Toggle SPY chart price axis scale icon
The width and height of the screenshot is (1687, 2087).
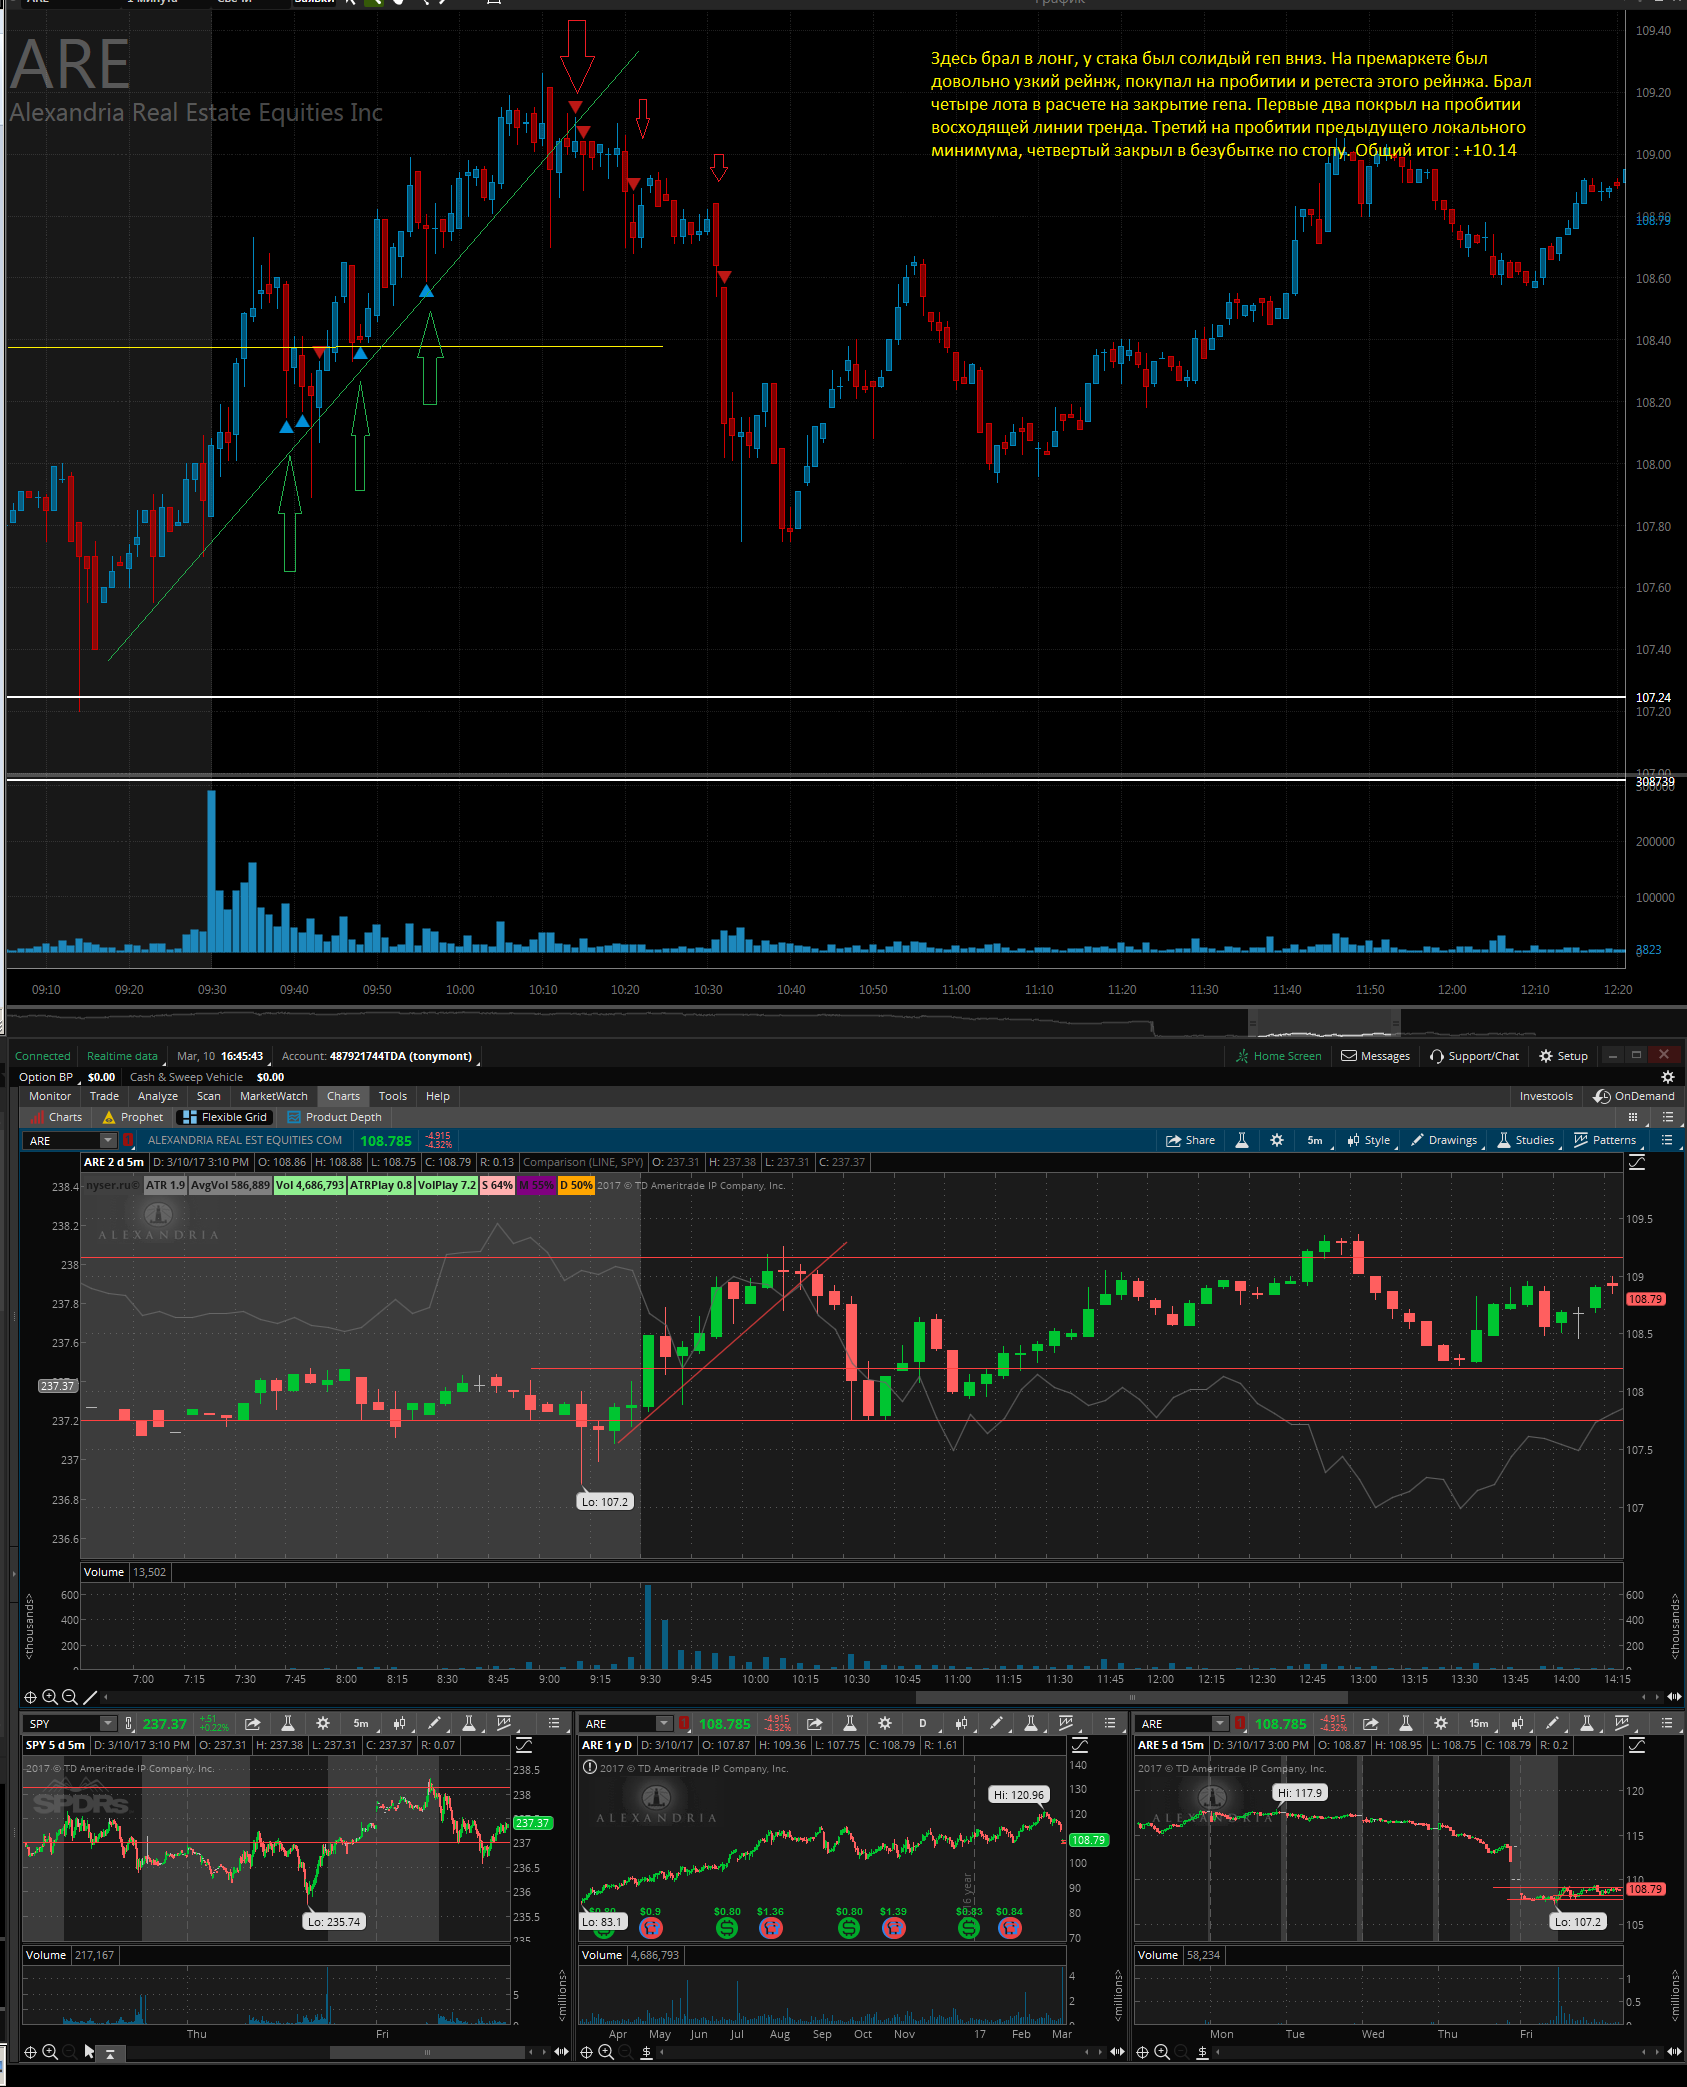click(524, 1745)
